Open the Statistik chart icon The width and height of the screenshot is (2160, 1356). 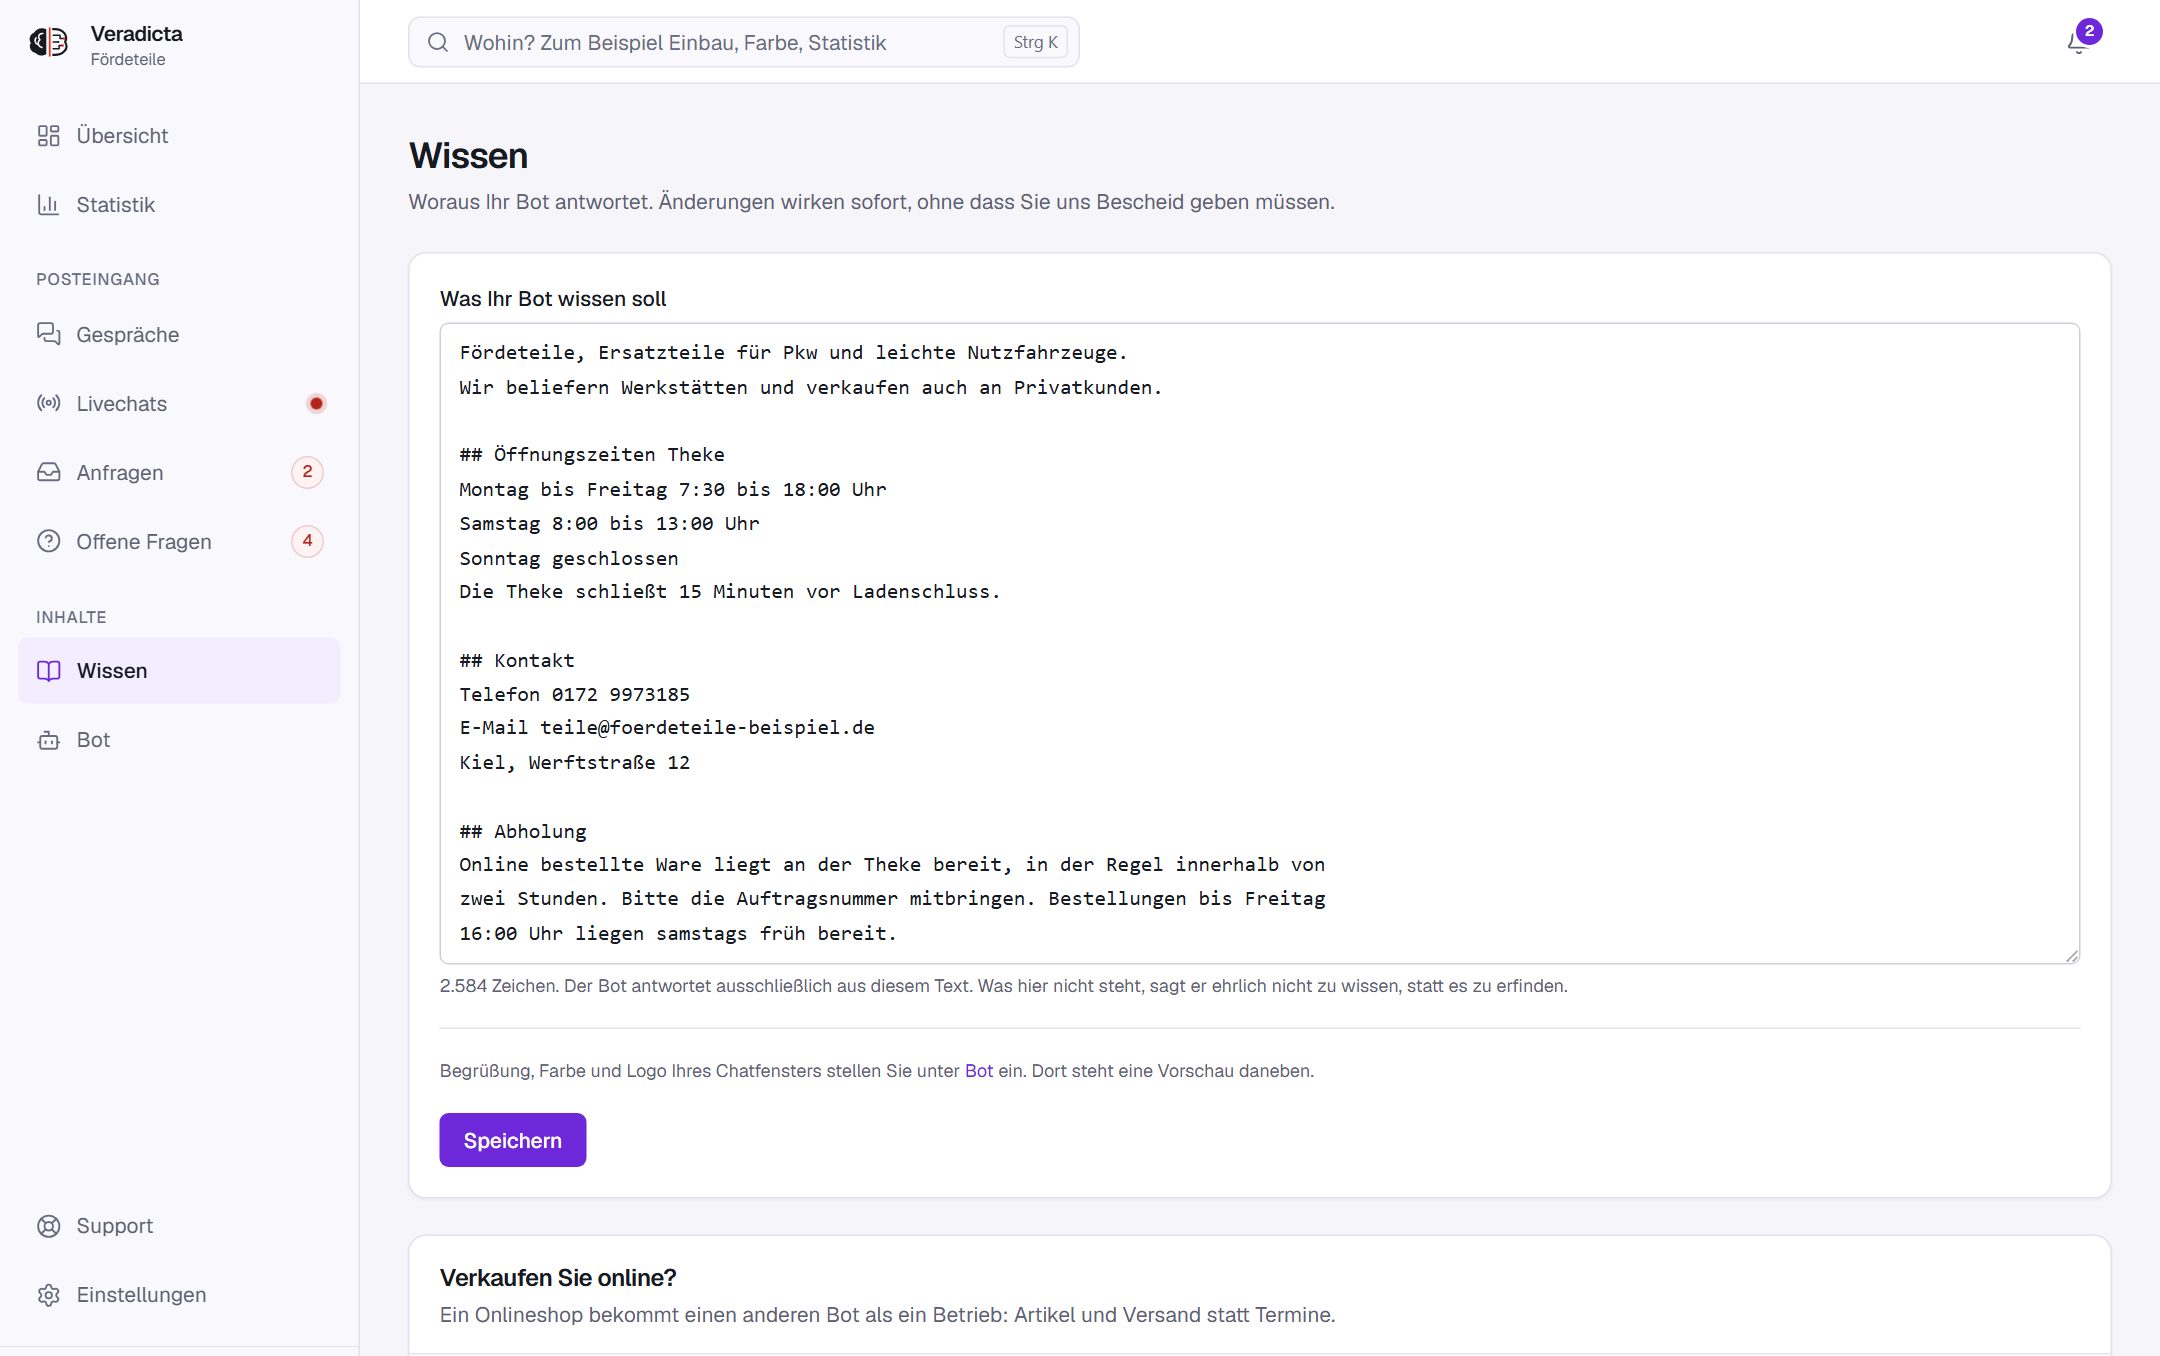[x=49, y=205]
